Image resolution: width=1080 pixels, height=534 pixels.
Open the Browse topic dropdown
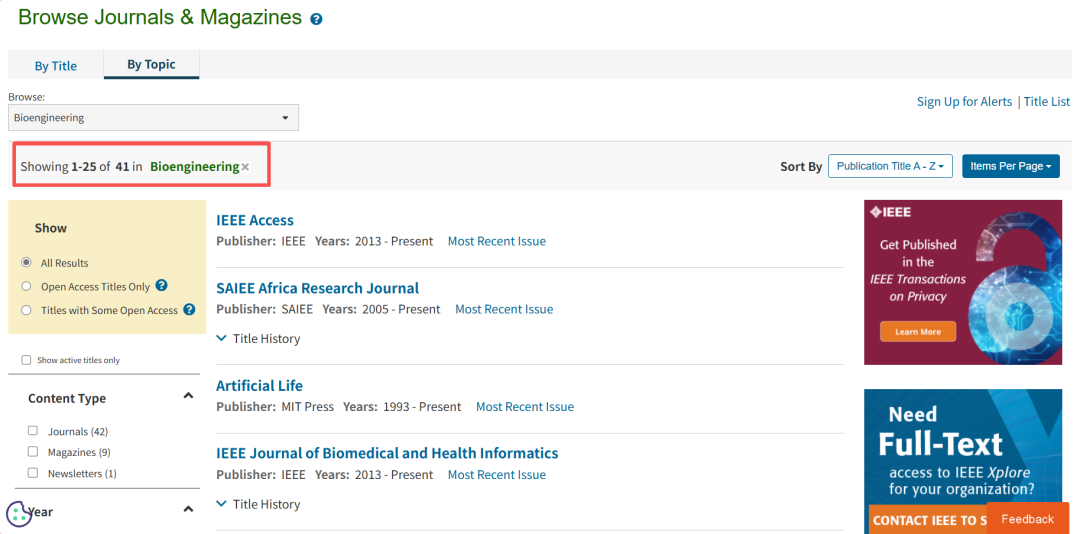pos(153,118)
